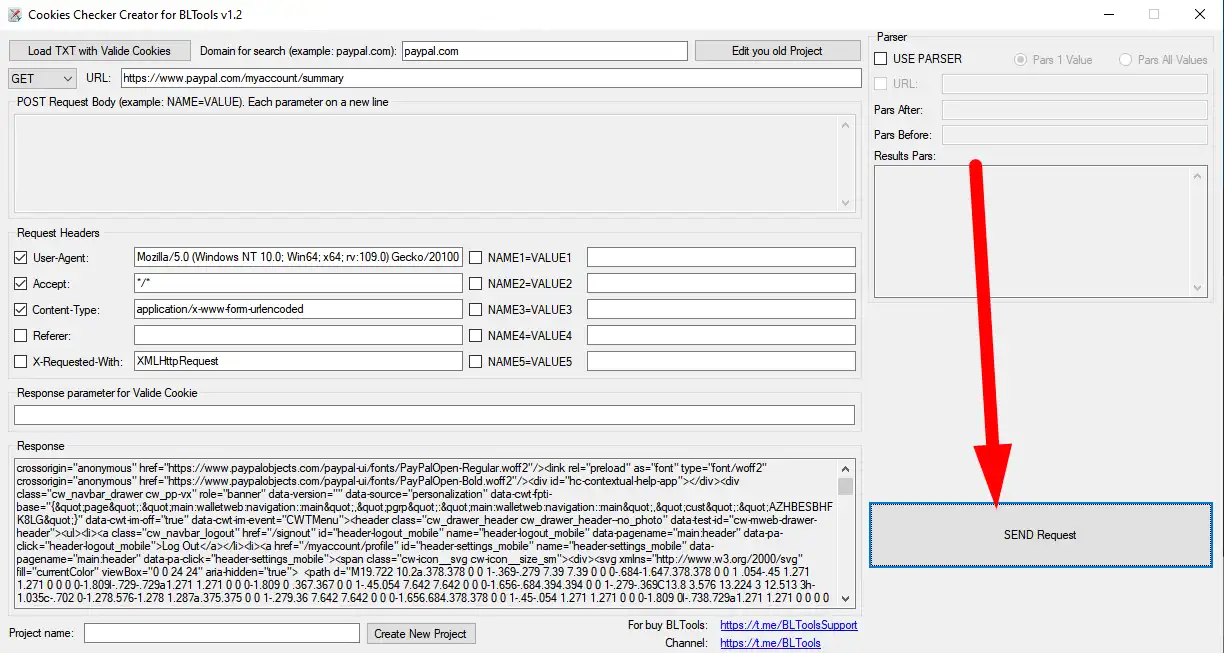Open the GET request method dropdown
Screen dimensions: 1224x653
(42, 78)
